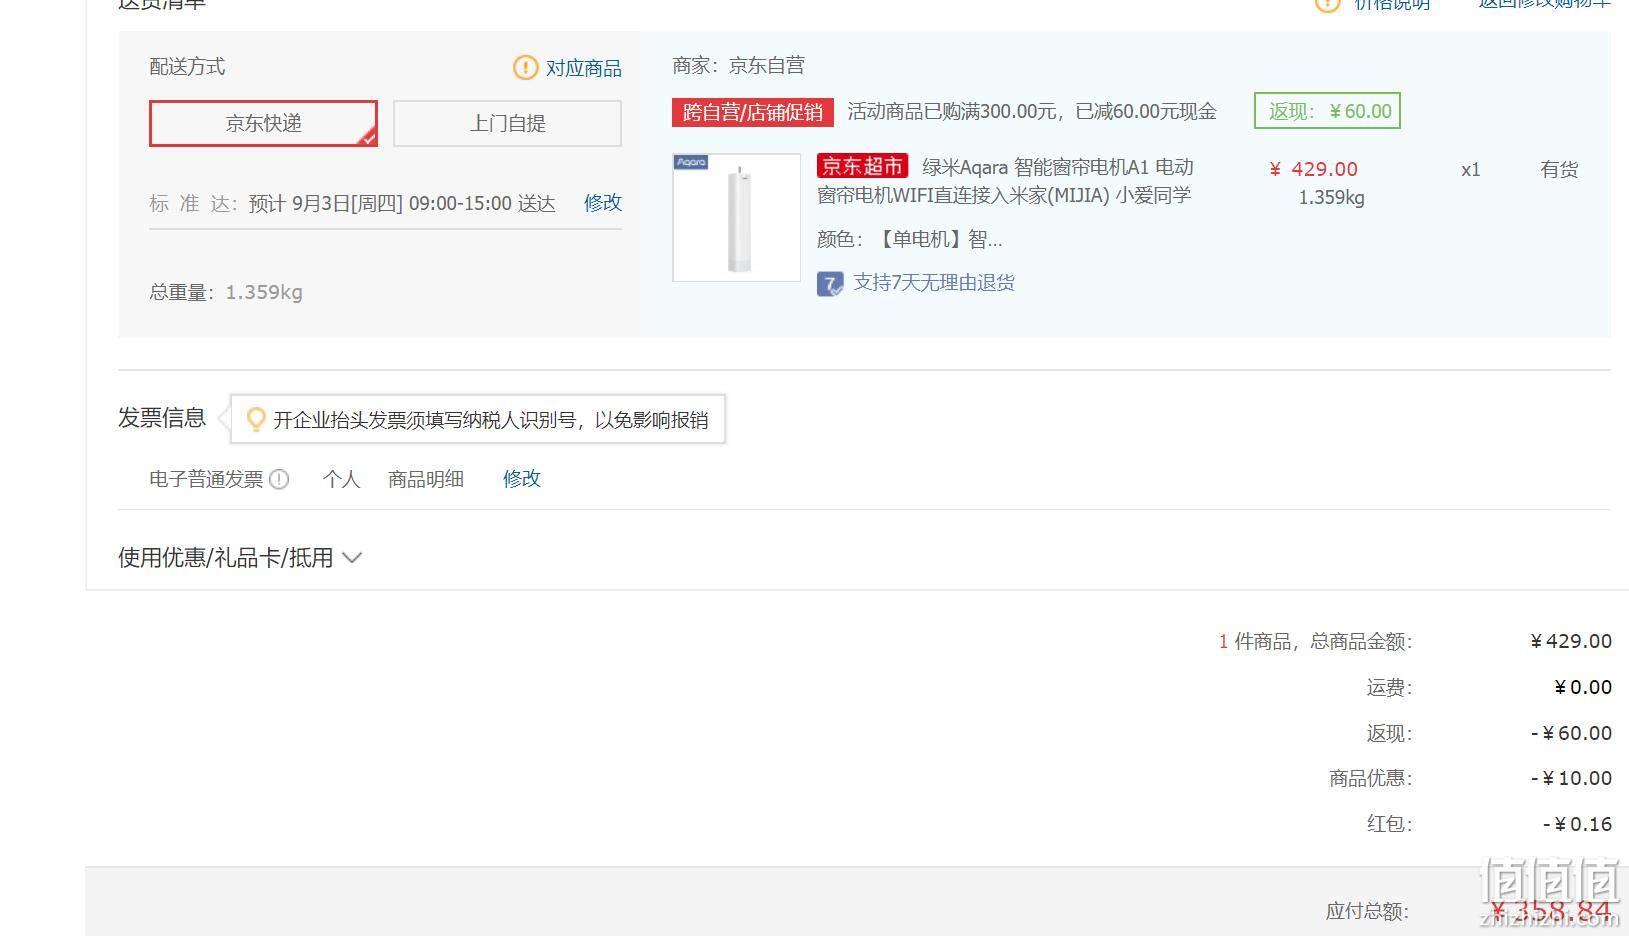Expand 使用优惠/礼品卡/抵用 section

[x=240, y=557]
